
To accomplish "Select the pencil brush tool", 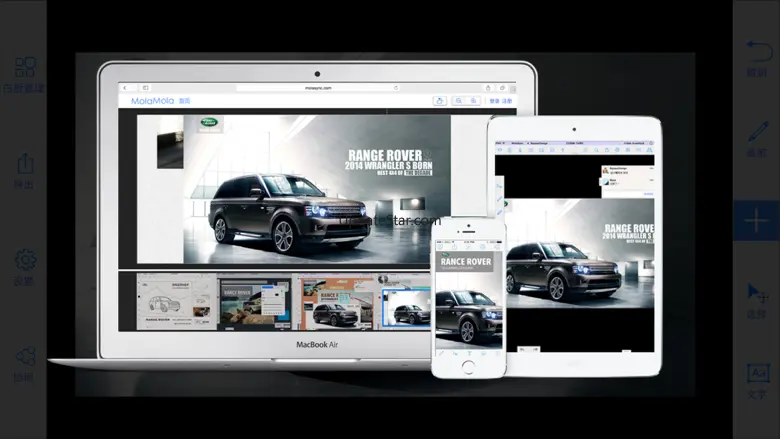I will pyautogui.click(x=758, y=132).
